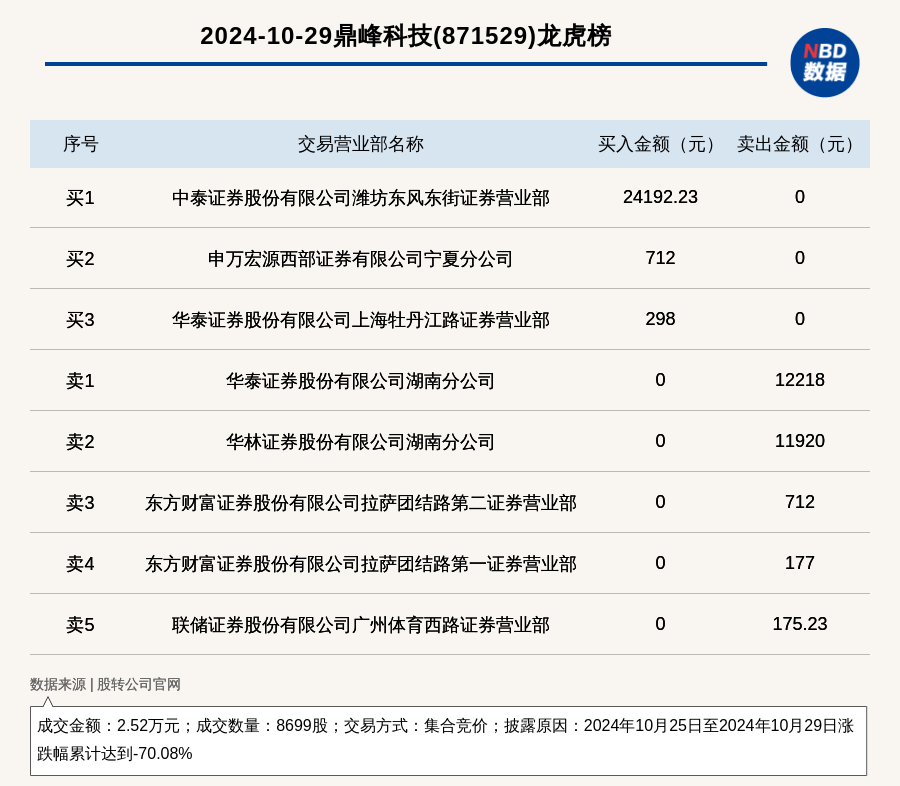Click the 数据来源 | 股转公司官网 source note
Image resolution: width=900 pixels, height=786 pixels.
(x=105, y=684)
